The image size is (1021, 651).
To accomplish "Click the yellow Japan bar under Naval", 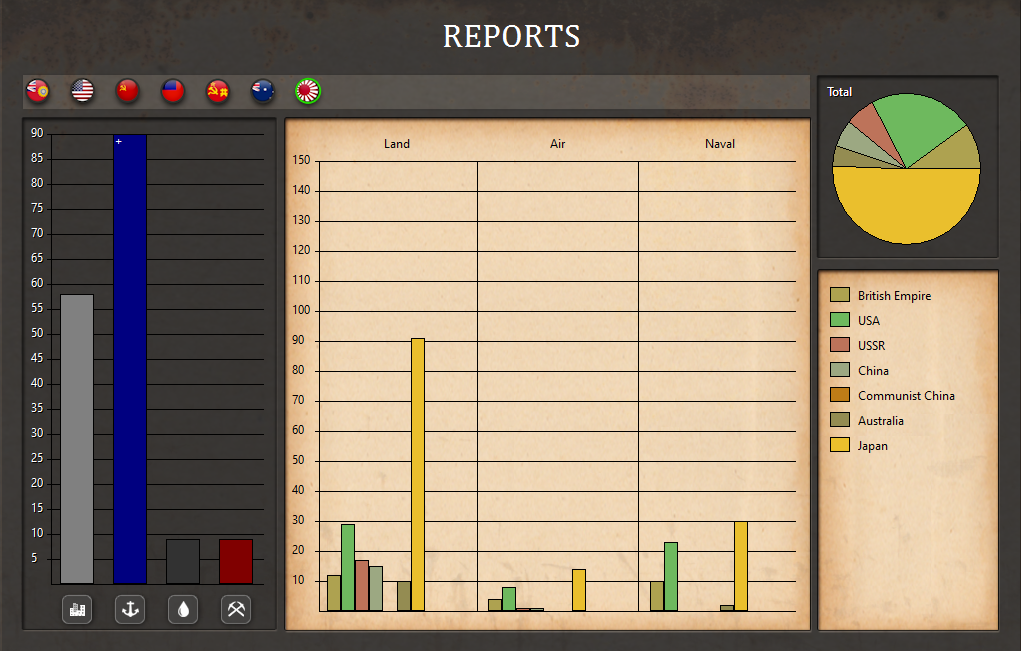I will (740, 566).
